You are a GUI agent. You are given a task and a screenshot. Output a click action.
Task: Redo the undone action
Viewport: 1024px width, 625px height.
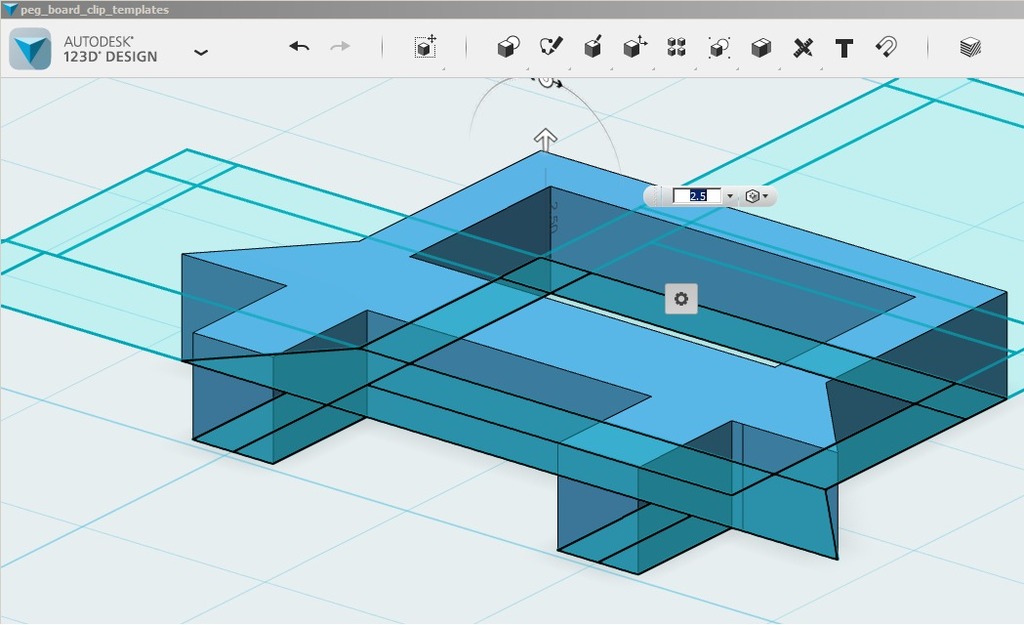coord(340,46)
